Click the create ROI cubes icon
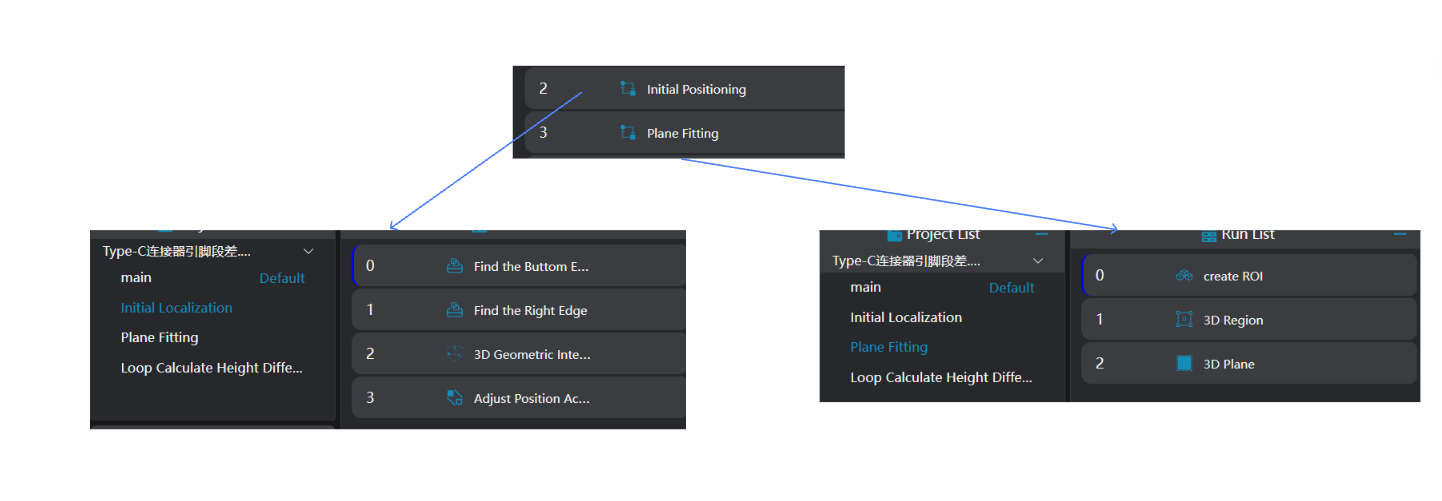This screenshot has width=1442, height=501. click(x=1184, y=276)
